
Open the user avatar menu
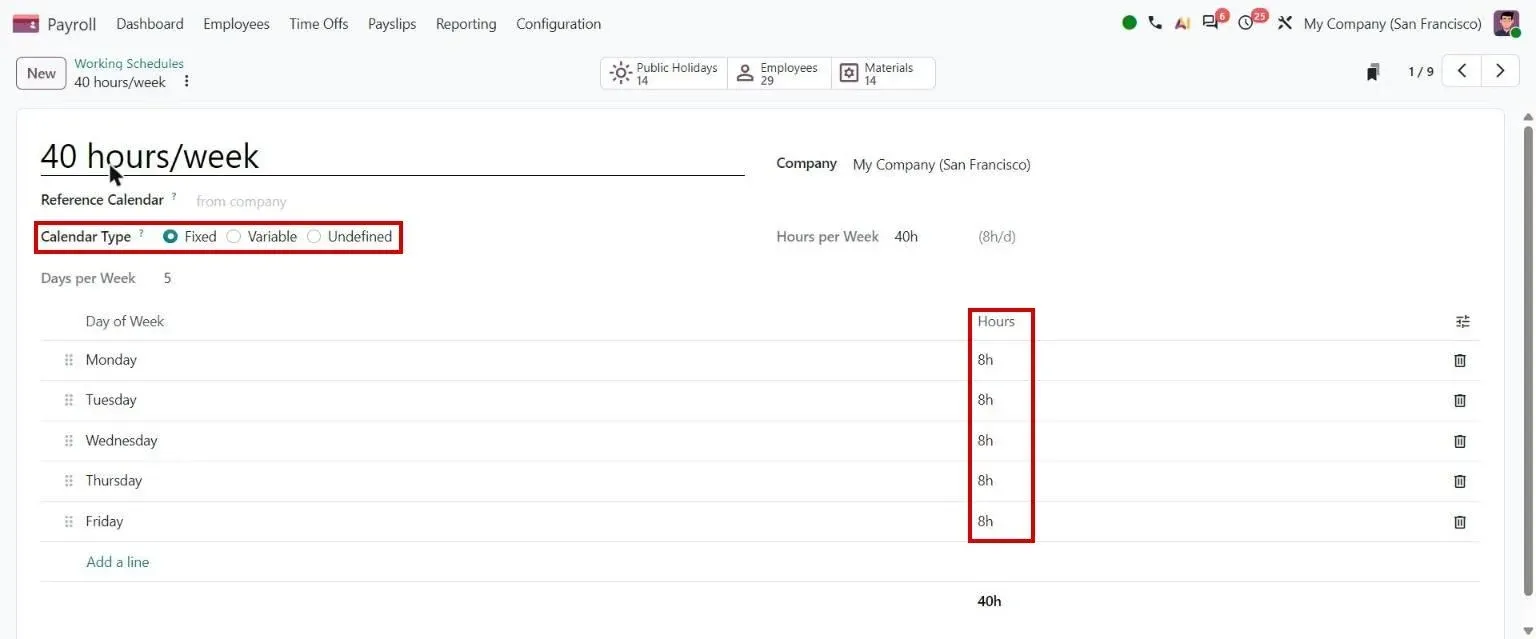pos(1506,23)
